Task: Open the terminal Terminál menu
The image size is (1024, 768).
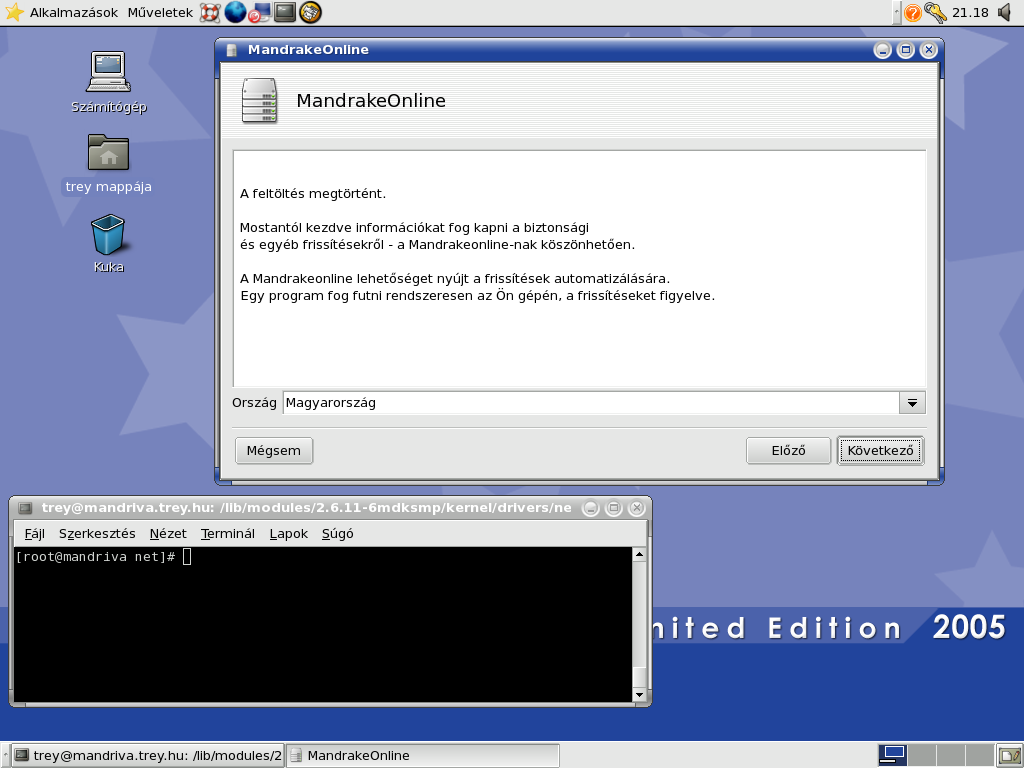Action: 228,534
